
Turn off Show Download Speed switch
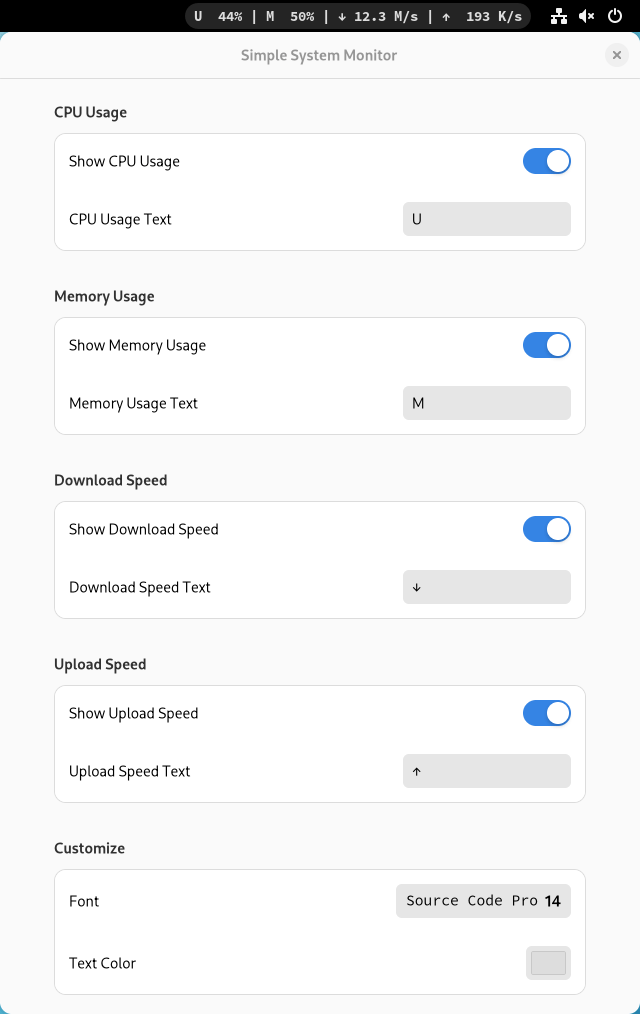pos(546,529)
